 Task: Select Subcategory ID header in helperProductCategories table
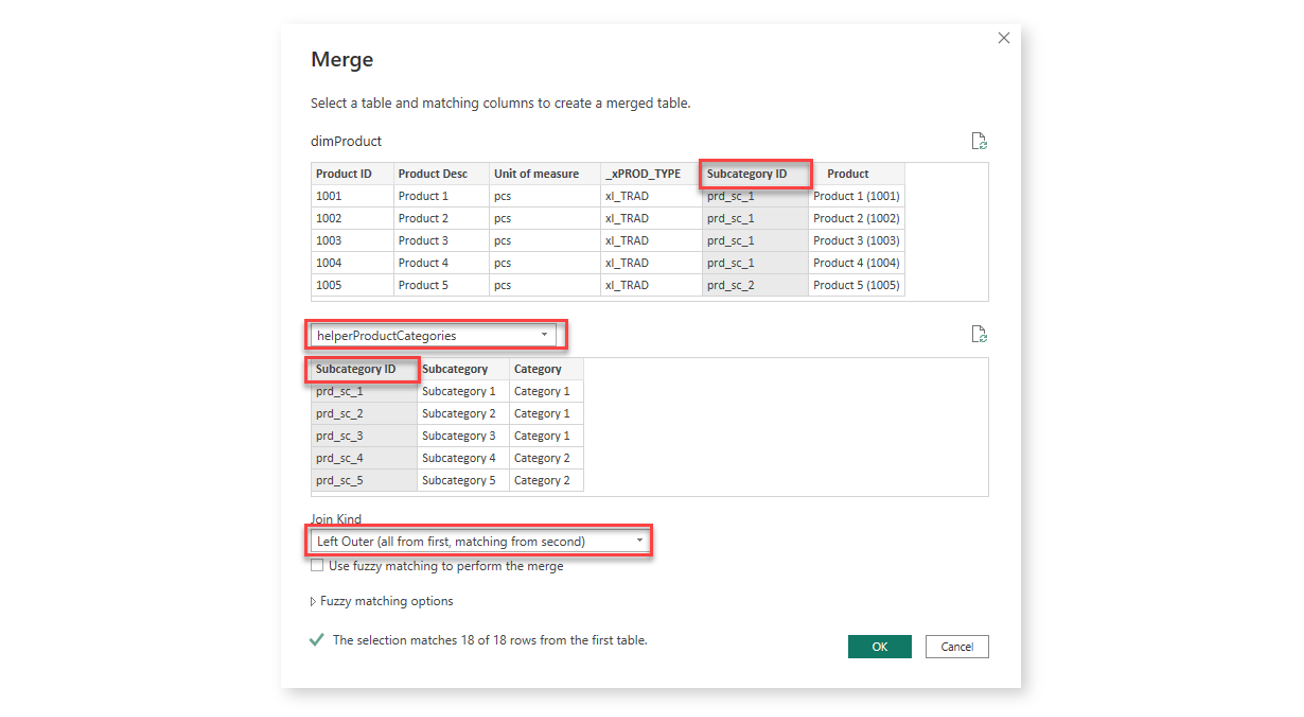click(x=364, y=369)
